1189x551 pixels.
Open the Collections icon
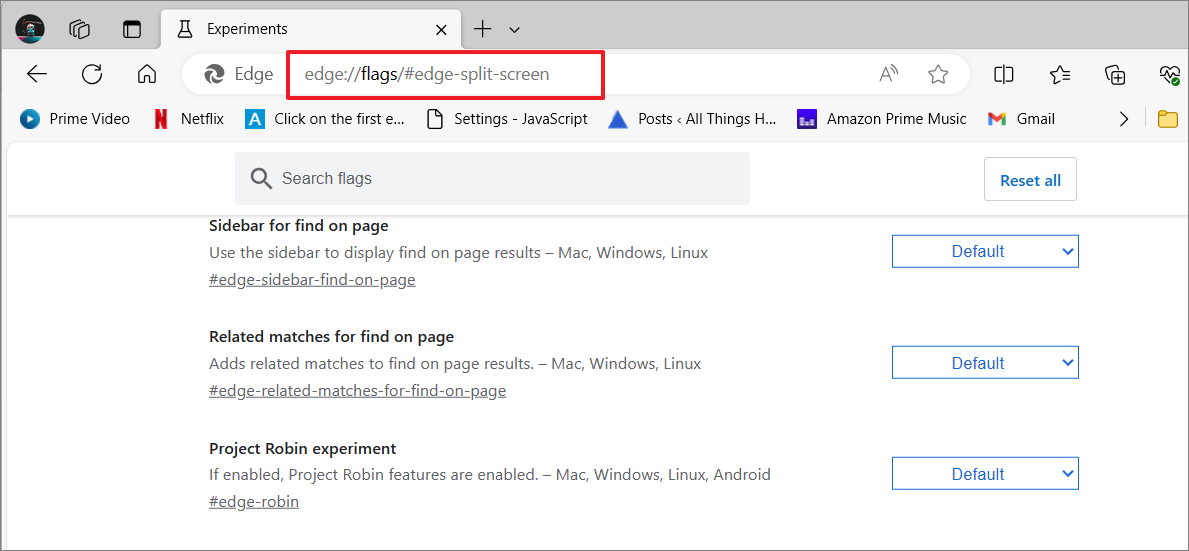(1115, 74)
